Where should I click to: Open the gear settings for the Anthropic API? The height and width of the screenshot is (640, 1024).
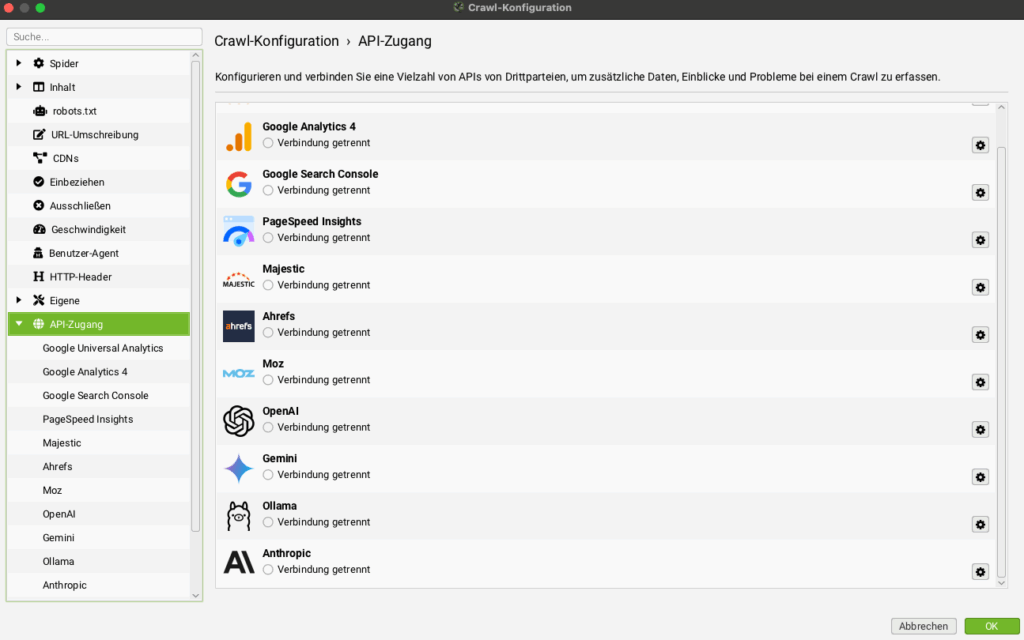point(980,571)
